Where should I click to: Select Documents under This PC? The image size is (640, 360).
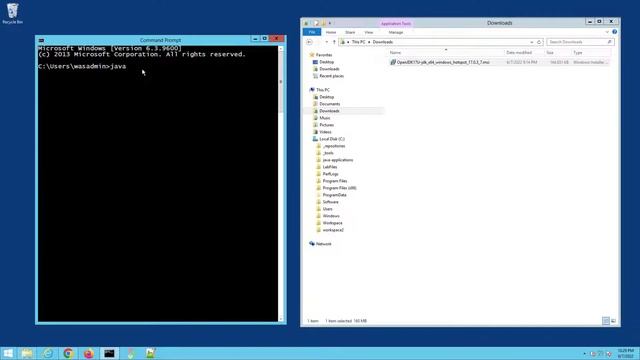click(x=329, y=104)
